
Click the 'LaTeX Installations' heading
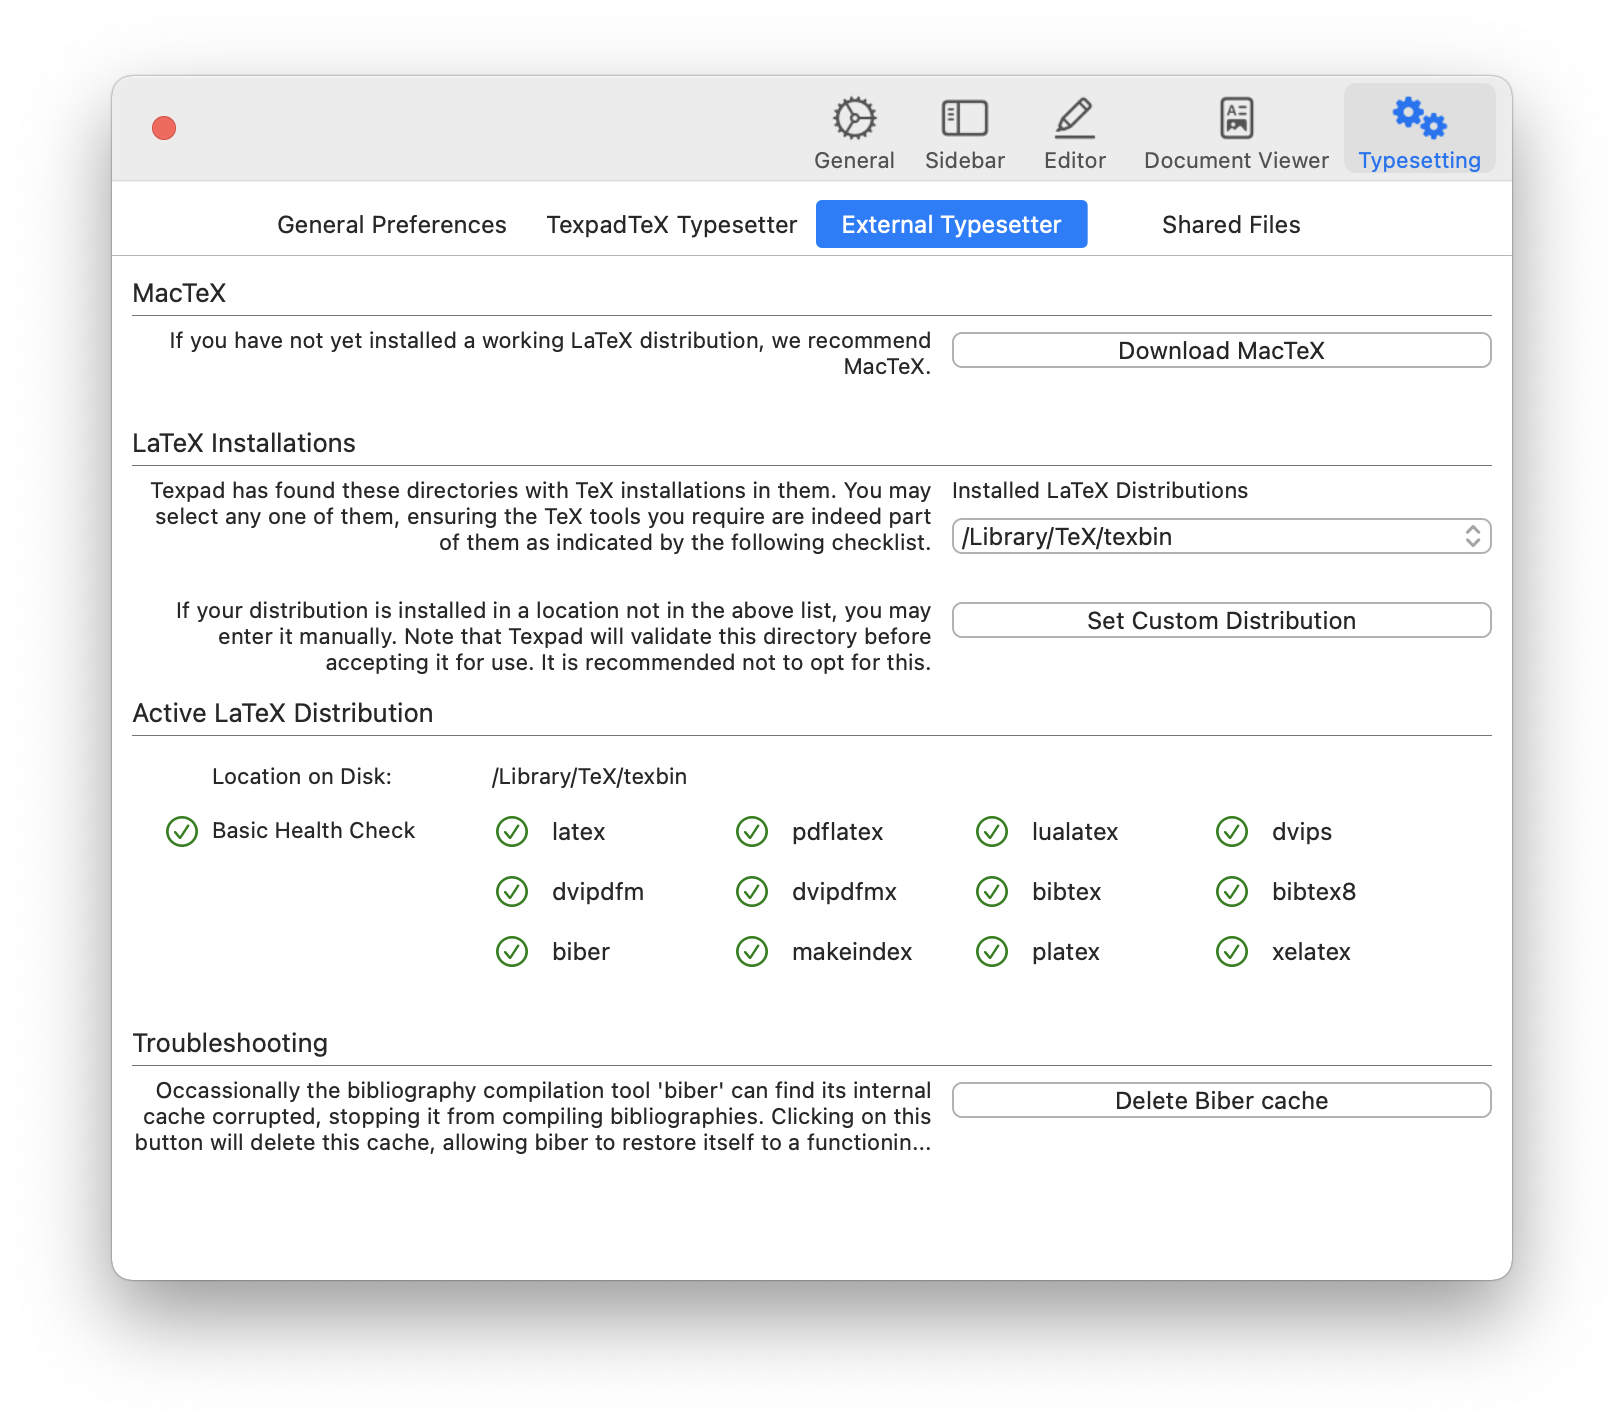(244, 443)
